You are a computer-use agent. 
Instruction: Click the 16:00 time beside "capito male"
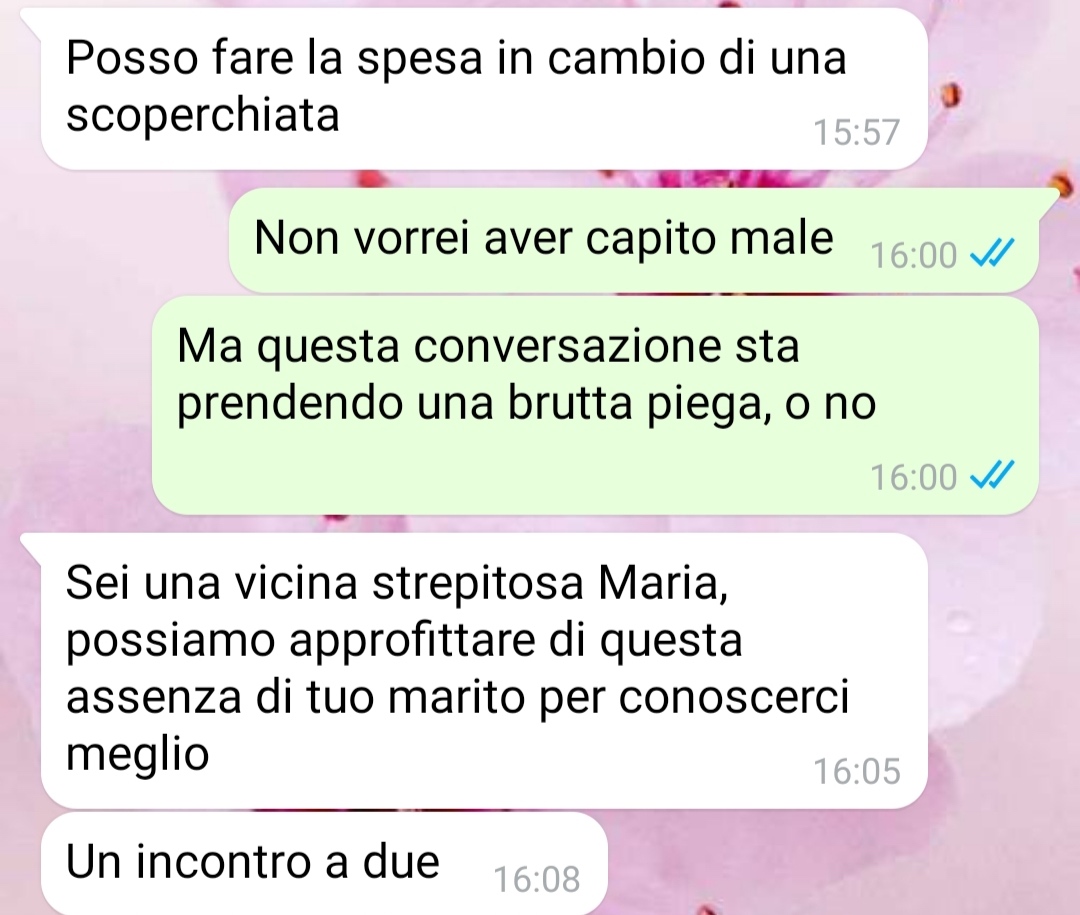[913, 256]
